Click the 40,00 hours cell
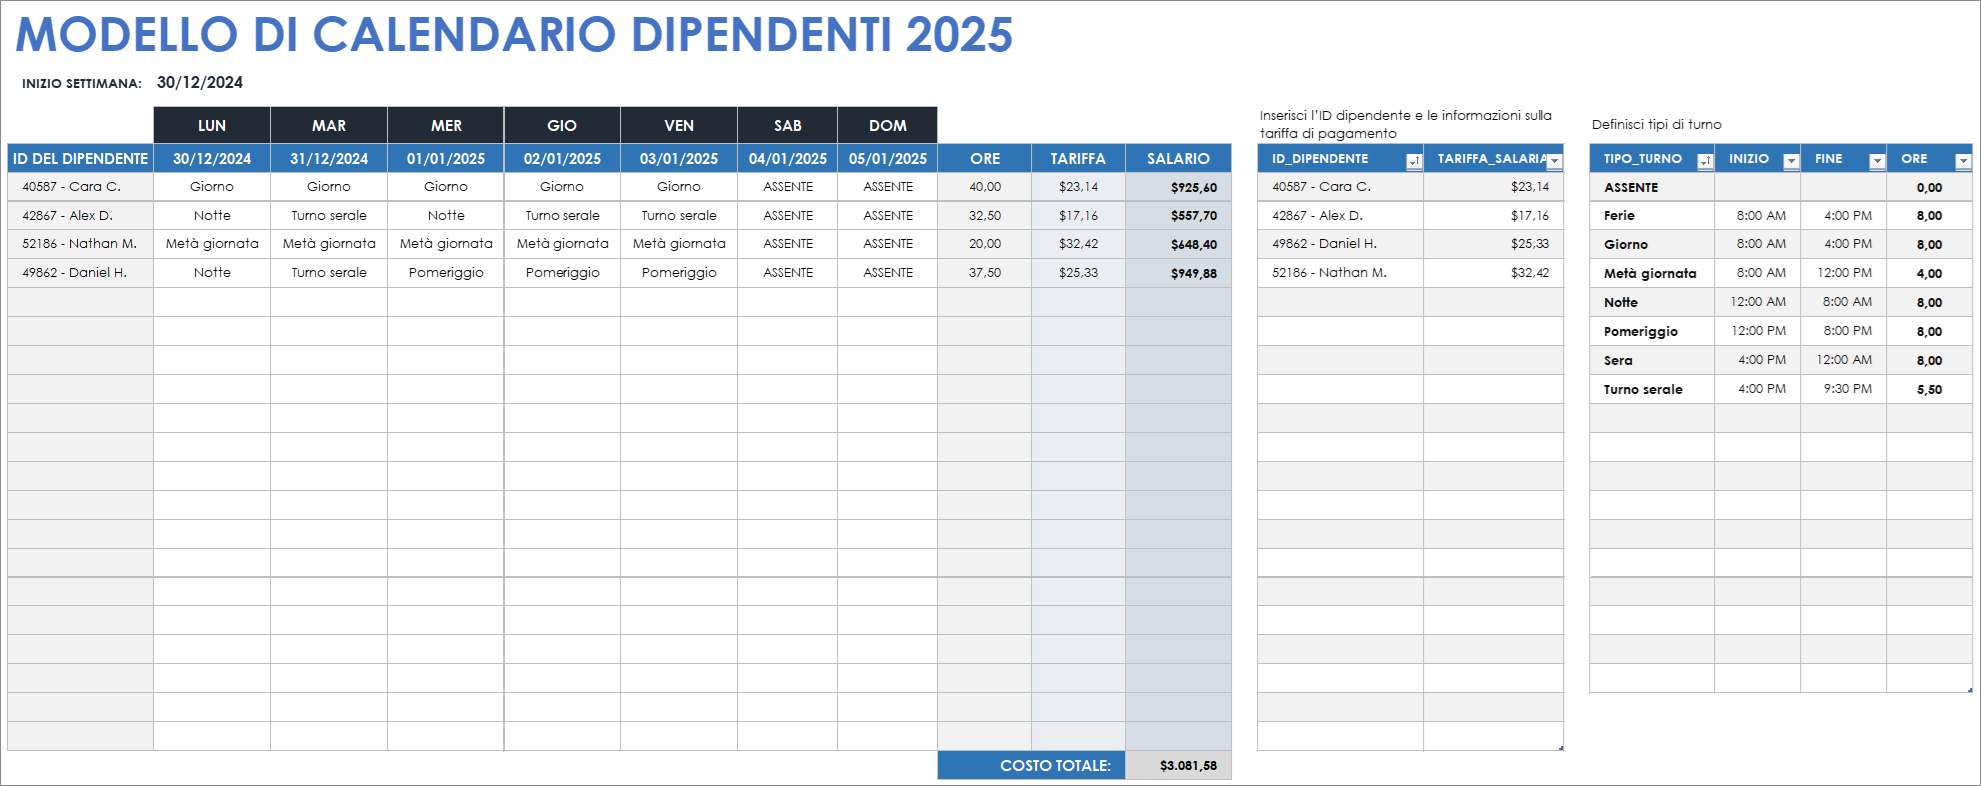The width and height of the screenshot is (1981, 786). [985, 187]
